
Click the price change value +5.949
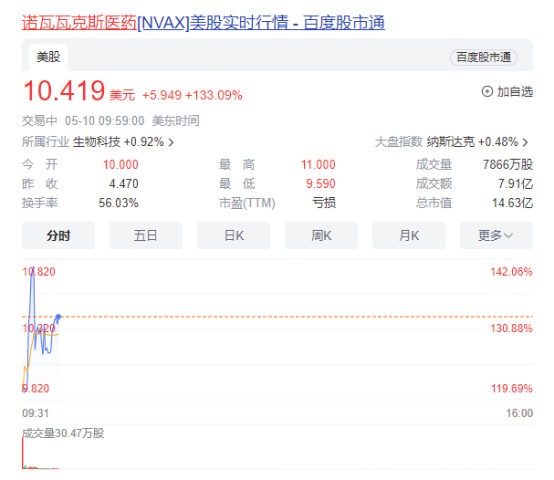162,95
